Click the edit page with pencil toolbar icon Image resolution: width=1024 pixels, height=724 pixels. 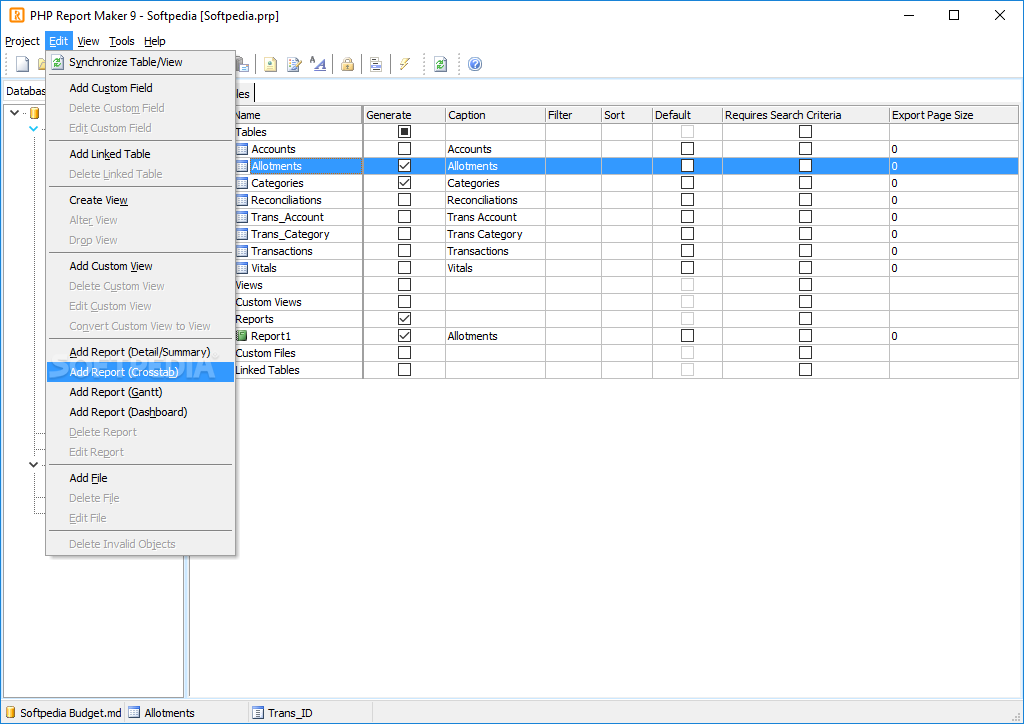(x=295, y=64)
